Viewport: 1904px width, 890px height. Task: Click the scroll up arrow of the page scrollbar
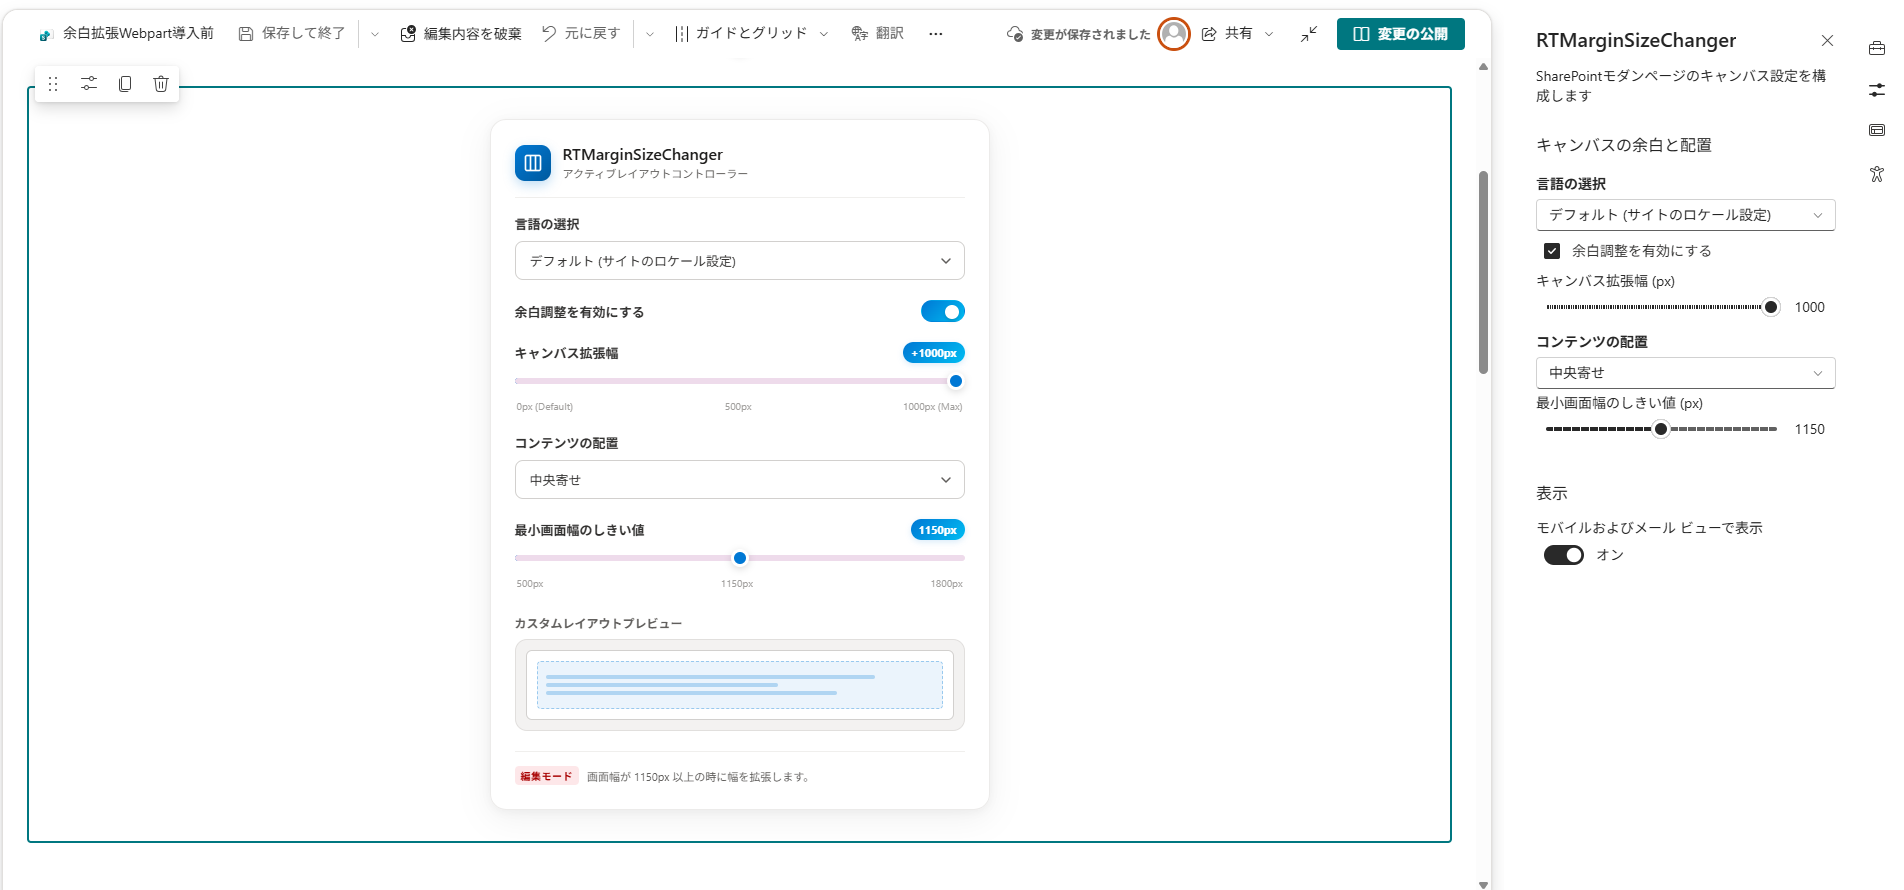click(1483, 67)
